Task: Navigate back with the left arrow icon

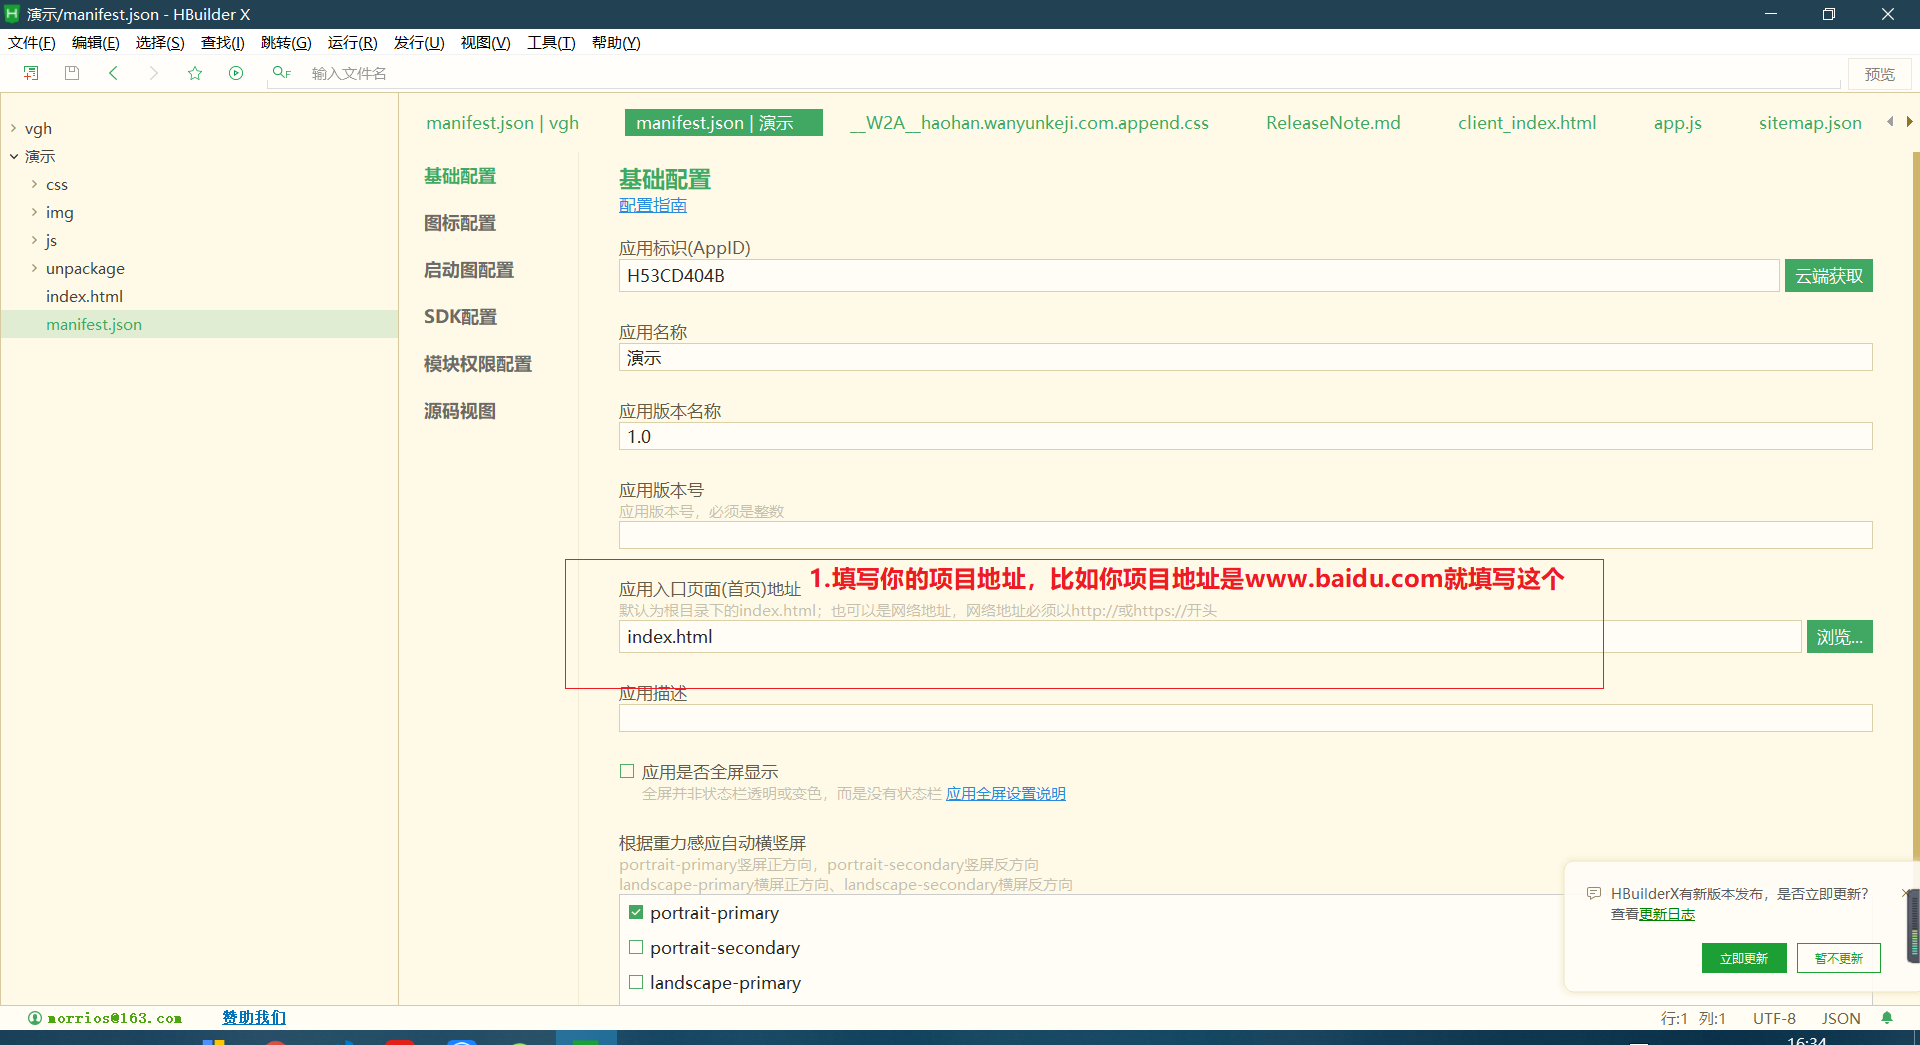Action: coord(113,72)
